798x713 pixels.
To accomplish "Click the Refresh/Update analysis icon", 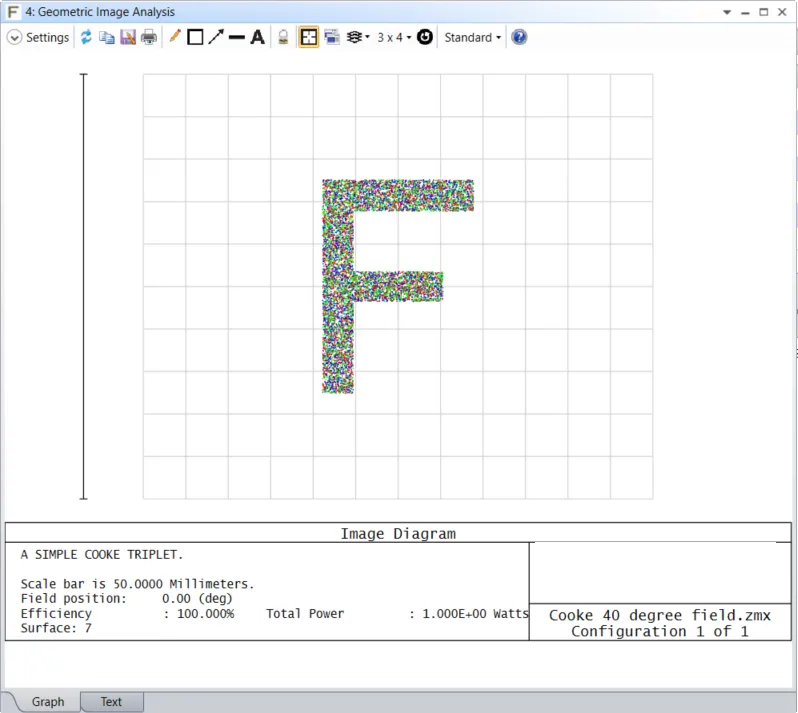I will pos(86,37).
